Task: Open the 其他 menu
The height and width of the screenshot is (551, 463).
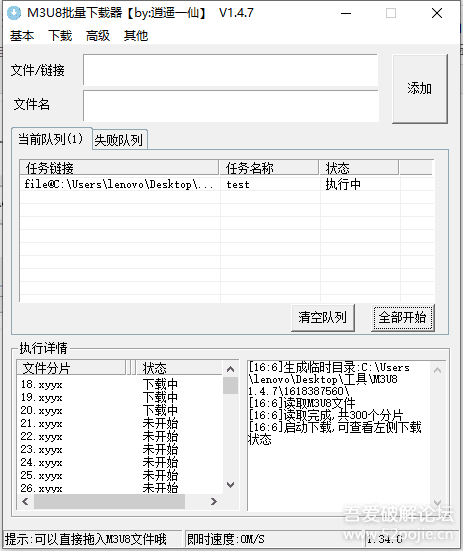Action: (x=136, y=35)
